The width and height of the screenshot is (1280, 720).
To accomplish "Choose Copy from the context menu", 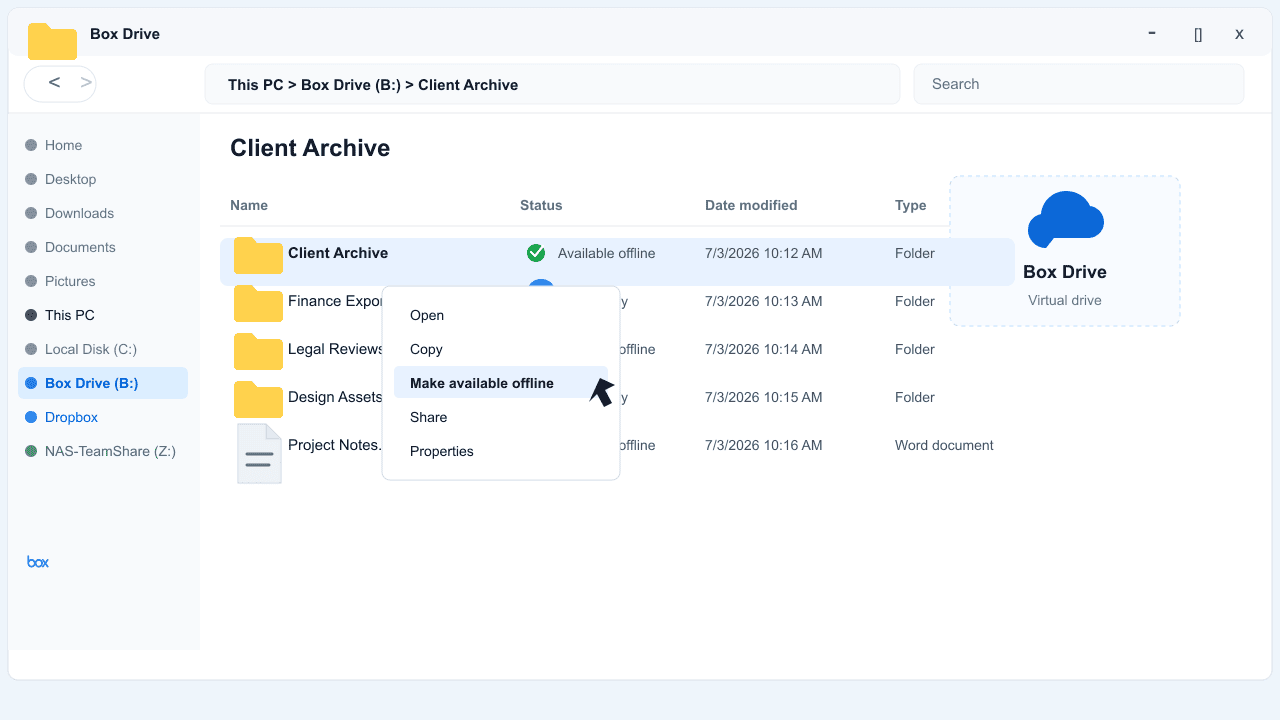I will coord(501,349).
